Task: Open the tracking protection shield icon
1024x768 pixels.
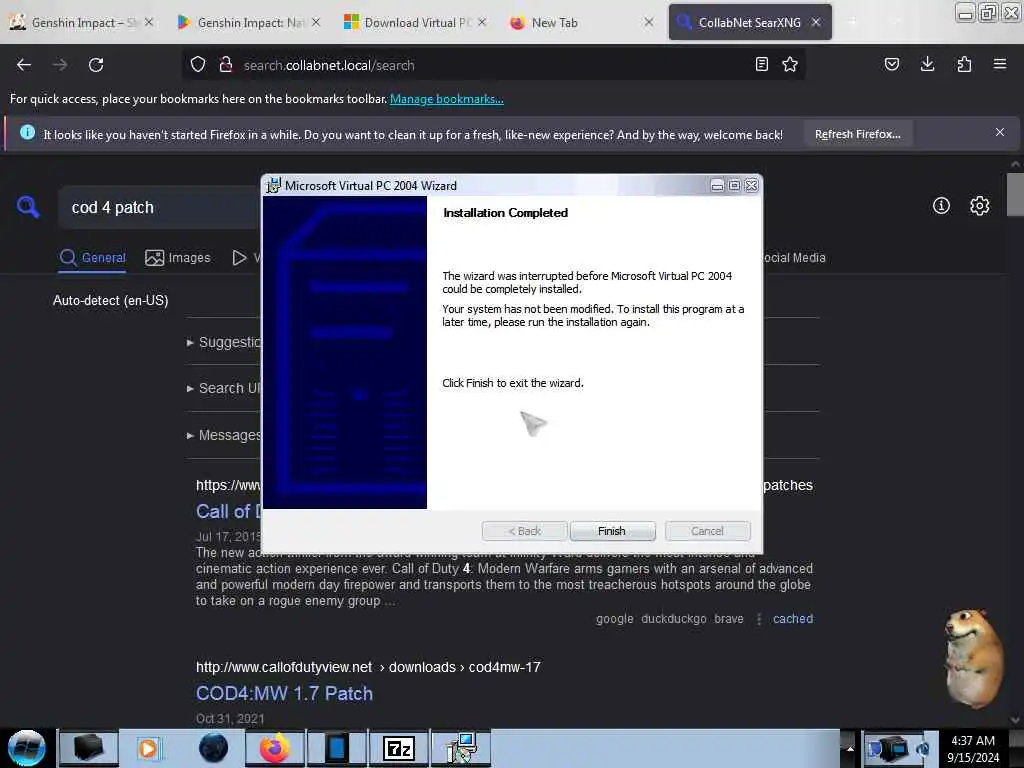Action: [x=198, y=65]
